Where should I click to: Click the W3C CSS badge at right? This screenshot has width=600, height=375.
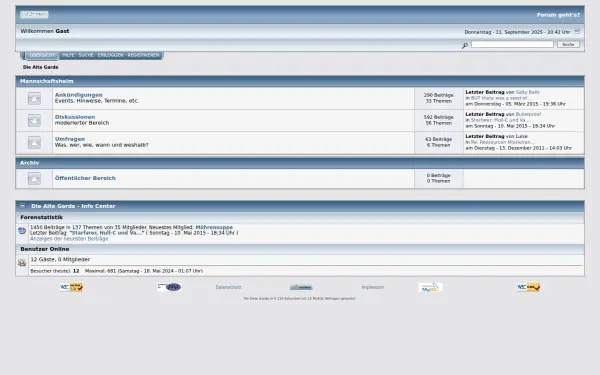(x=528, y=287)
